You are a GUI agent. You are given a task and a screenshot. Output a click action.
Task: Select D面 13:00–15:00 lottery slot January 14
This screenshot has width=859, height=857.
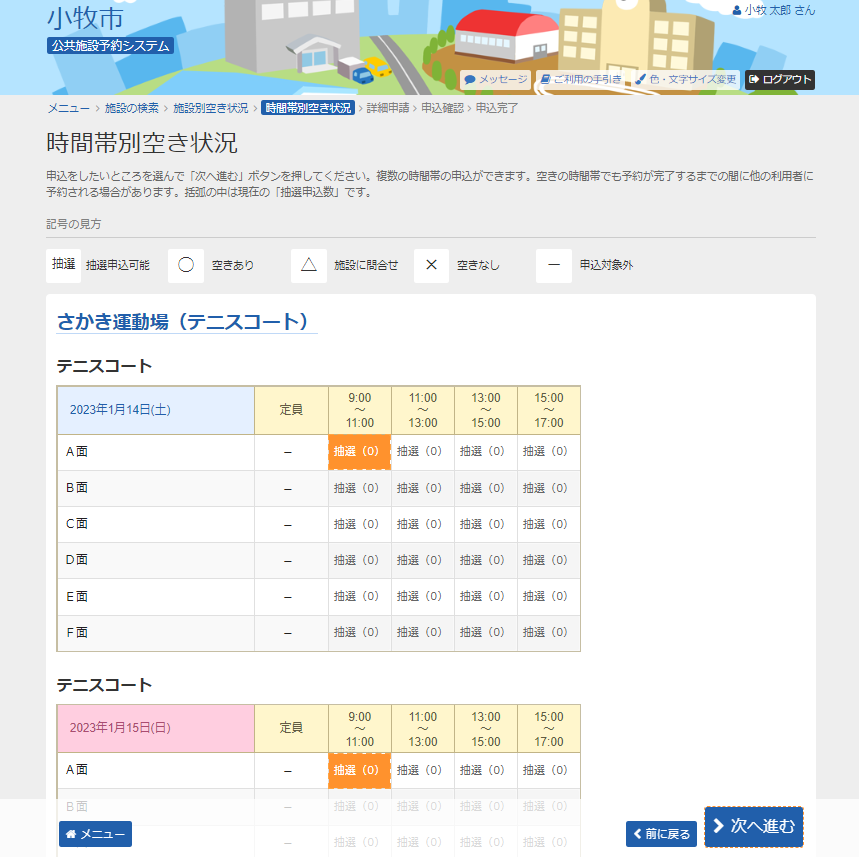485,560
